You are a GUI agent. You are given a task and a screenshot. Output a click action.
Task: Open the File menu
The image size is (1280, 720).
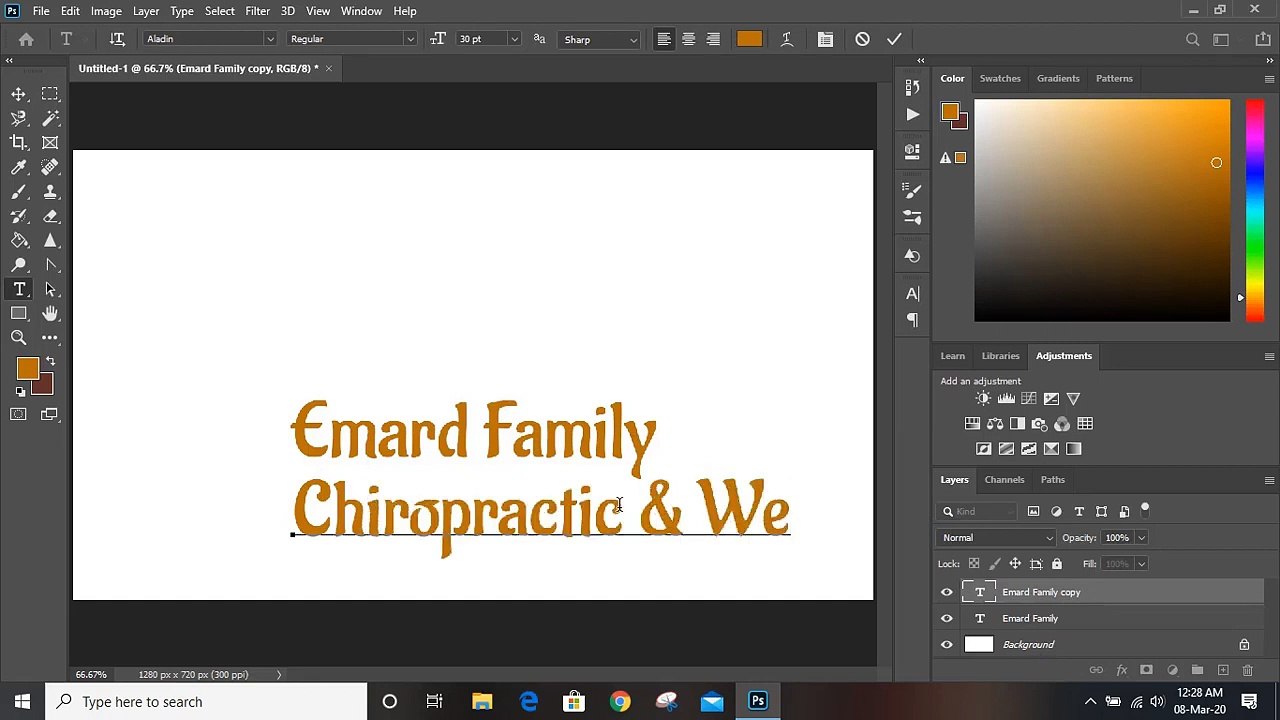(x=41, y=11)
